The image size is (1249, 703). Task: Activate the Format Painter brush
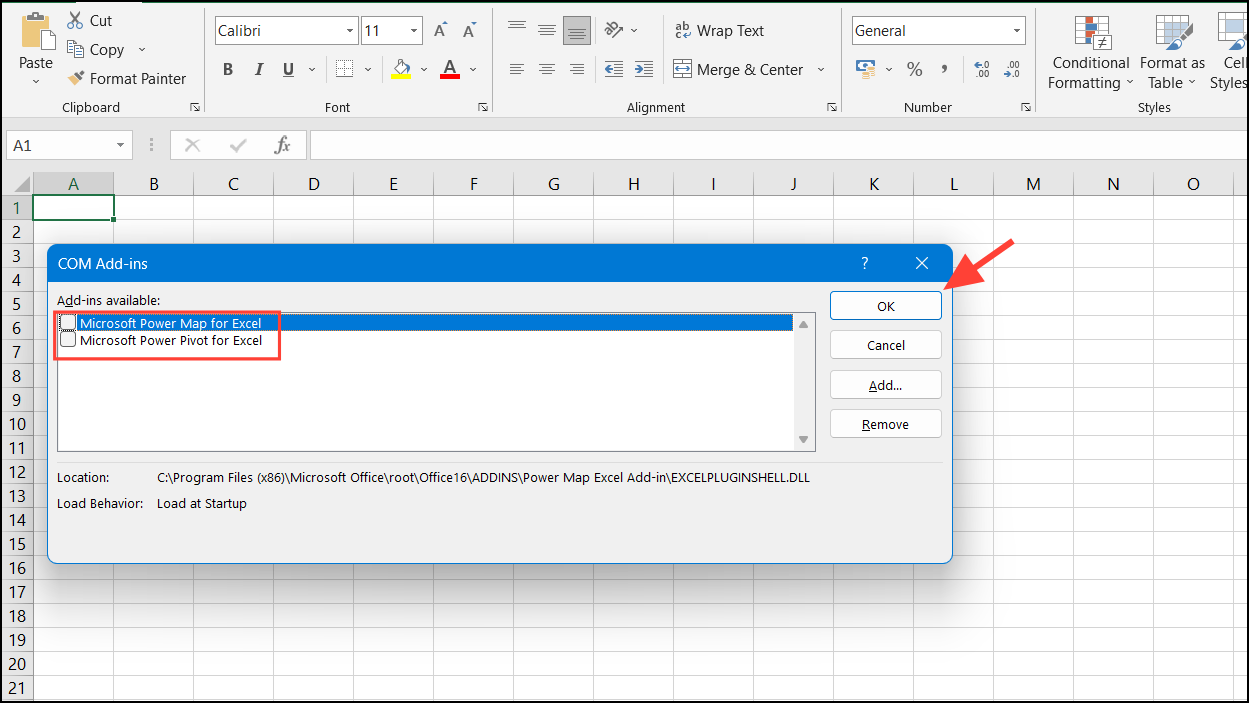75,78
